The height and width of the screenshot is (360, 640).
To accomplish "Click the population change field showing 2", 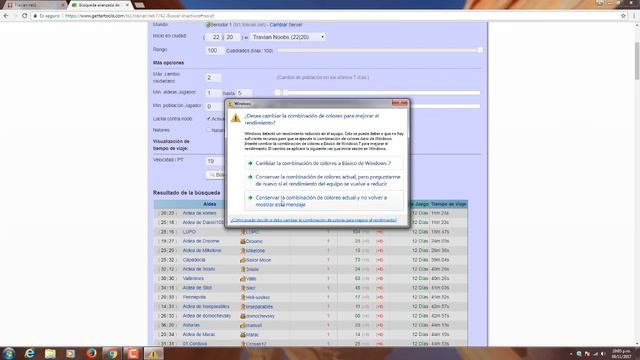I will (x=213, y=78).
